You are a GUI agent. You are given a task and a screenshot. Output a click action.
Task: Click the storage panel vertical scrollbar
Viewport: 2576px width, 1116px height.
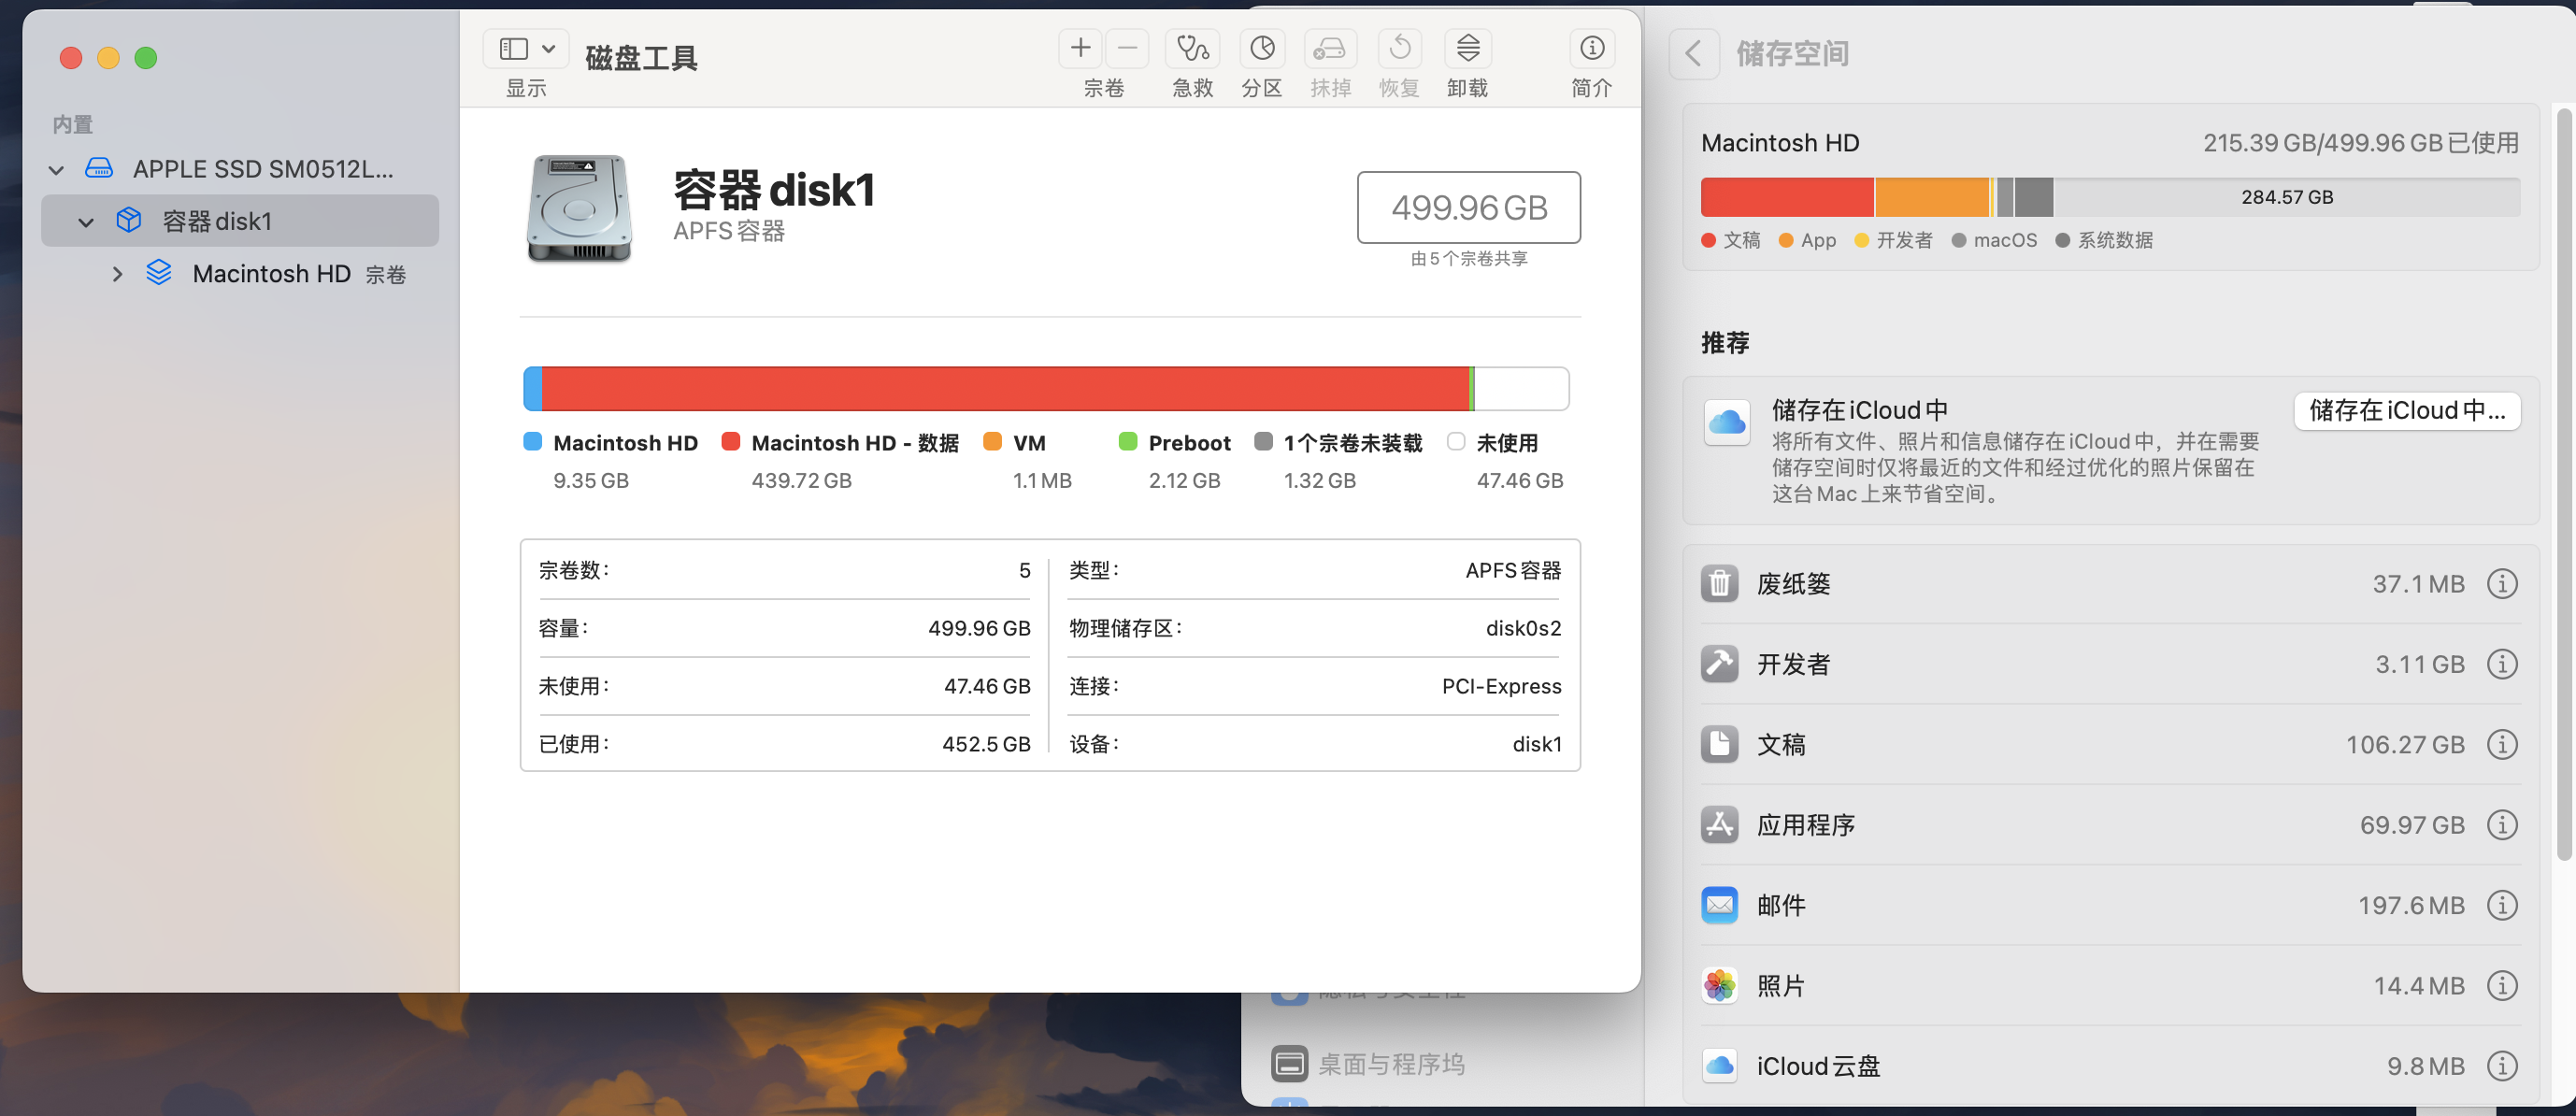pos(2563,480)
